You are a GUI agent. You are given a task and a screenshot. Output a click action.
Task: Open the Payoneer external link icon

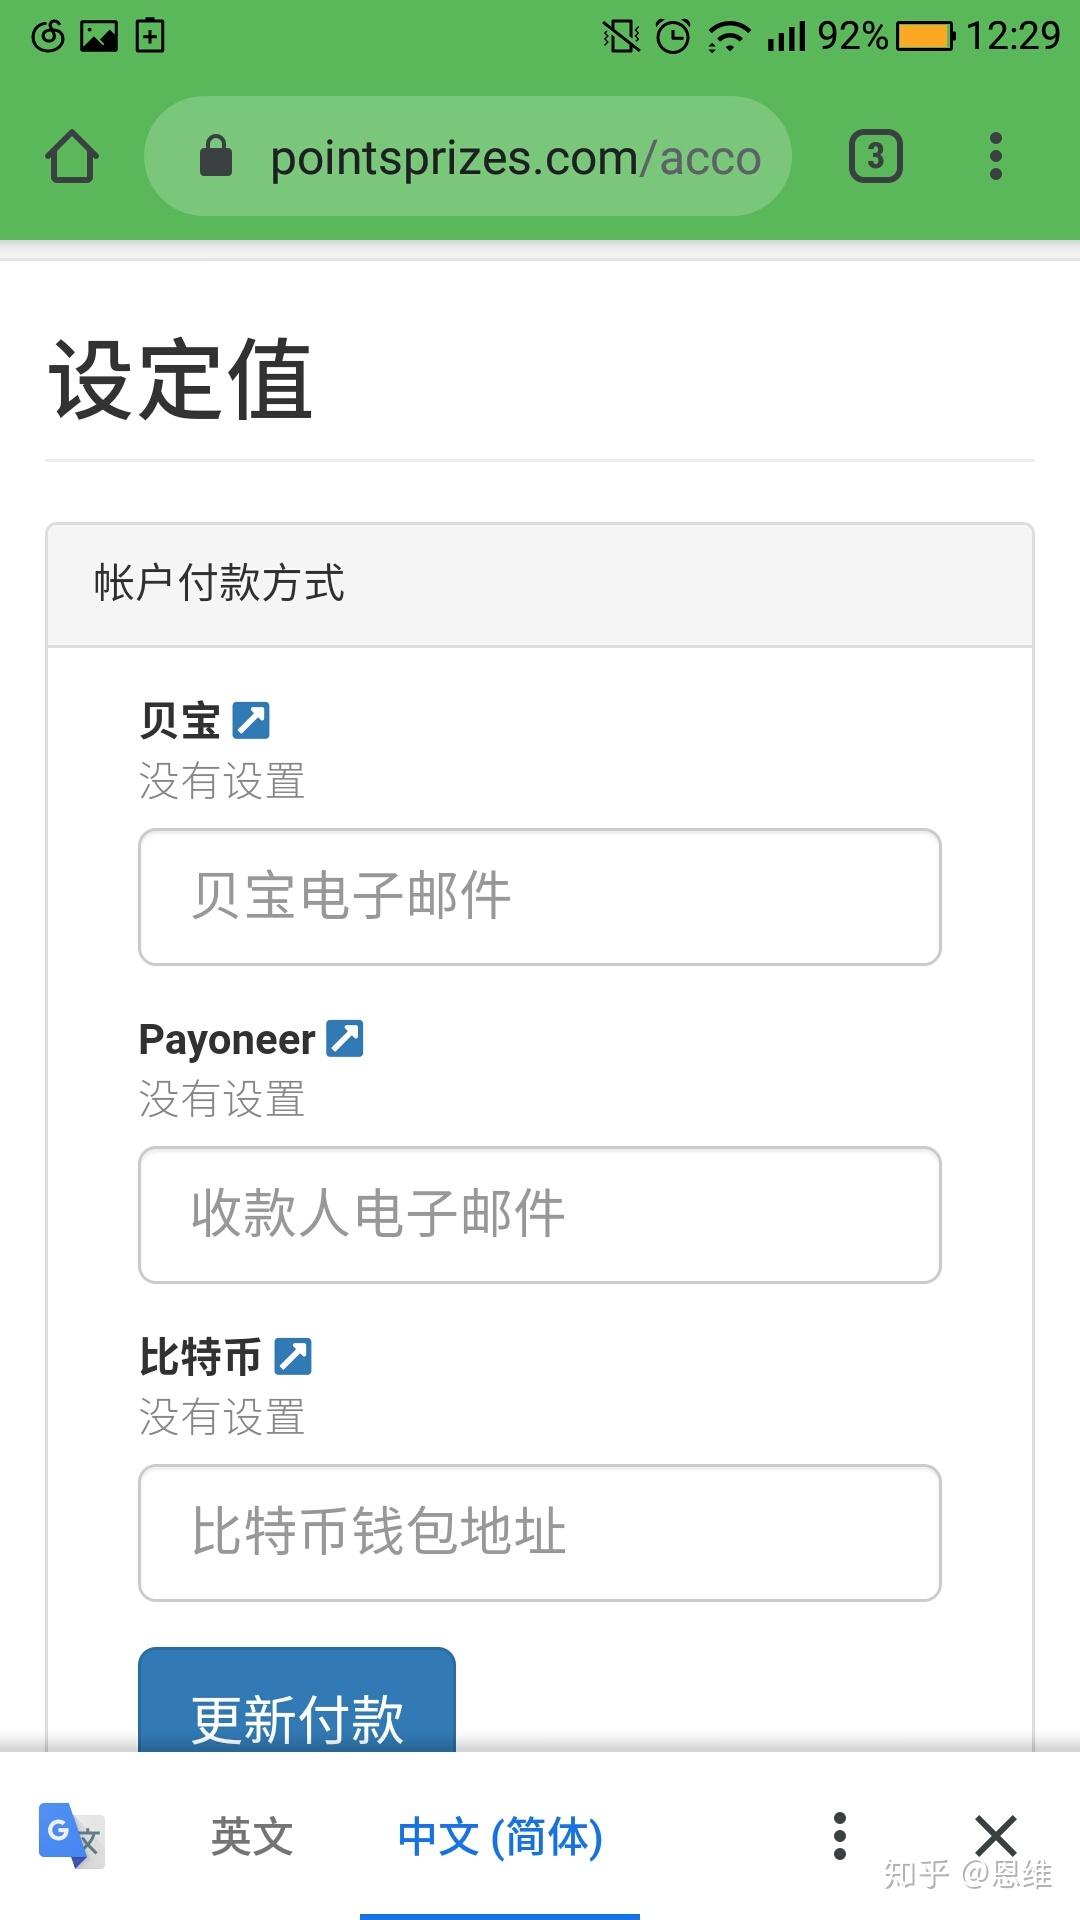[345, 1038]
